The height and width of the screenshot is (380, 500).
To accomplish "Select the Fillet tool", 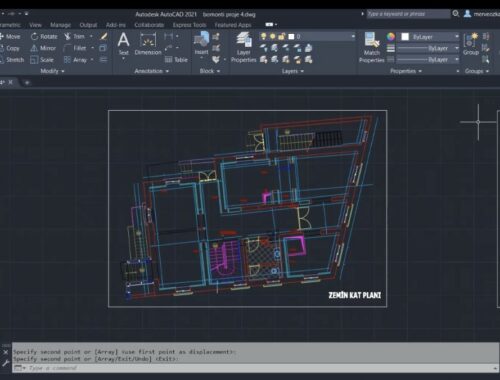I will click(x=75, y=48).
